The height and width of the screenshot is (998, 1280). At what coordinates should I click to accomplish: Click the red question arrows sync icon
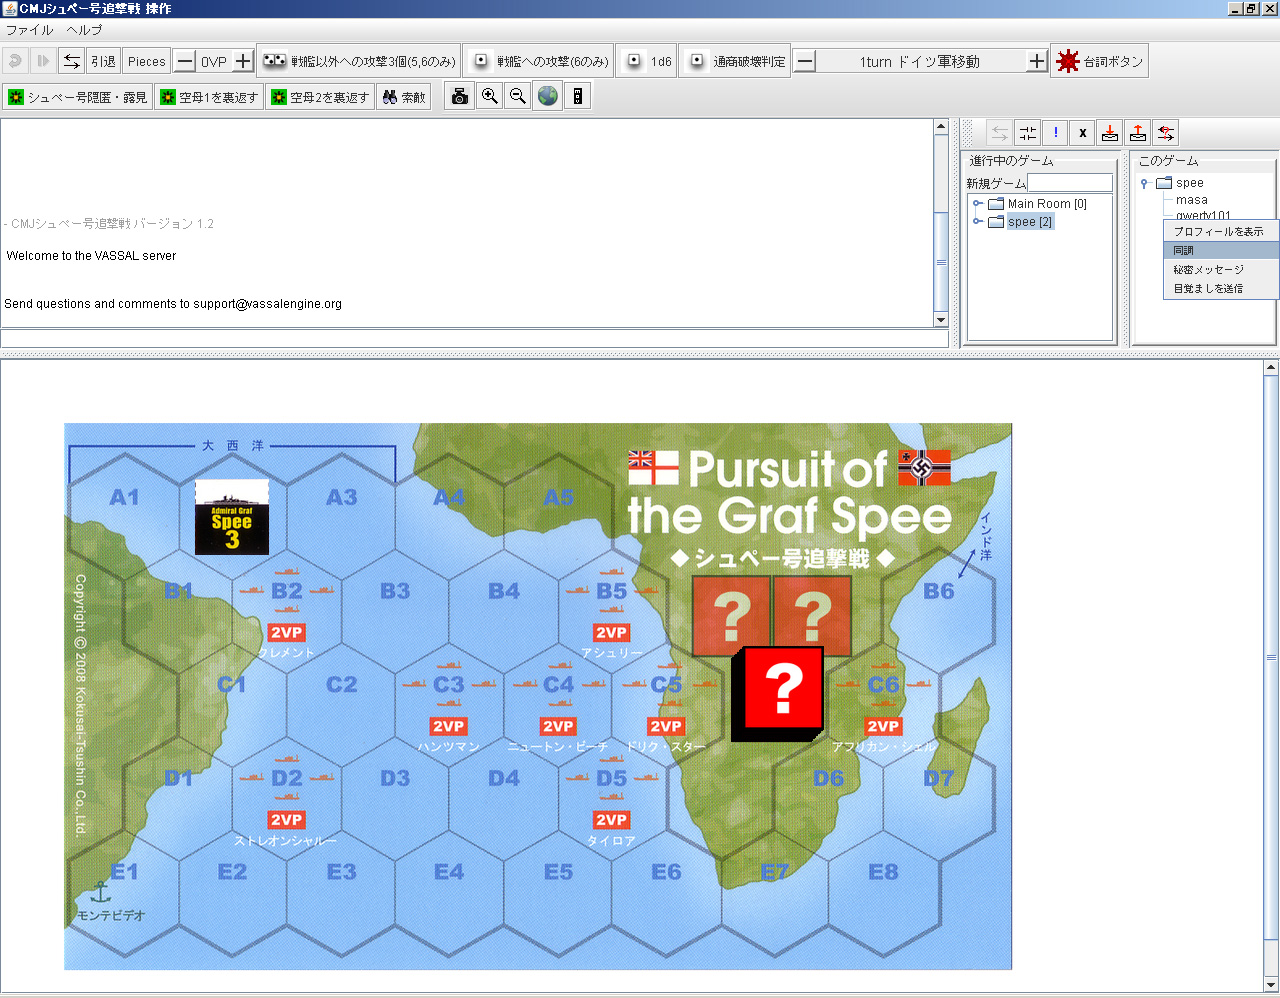1165,133
